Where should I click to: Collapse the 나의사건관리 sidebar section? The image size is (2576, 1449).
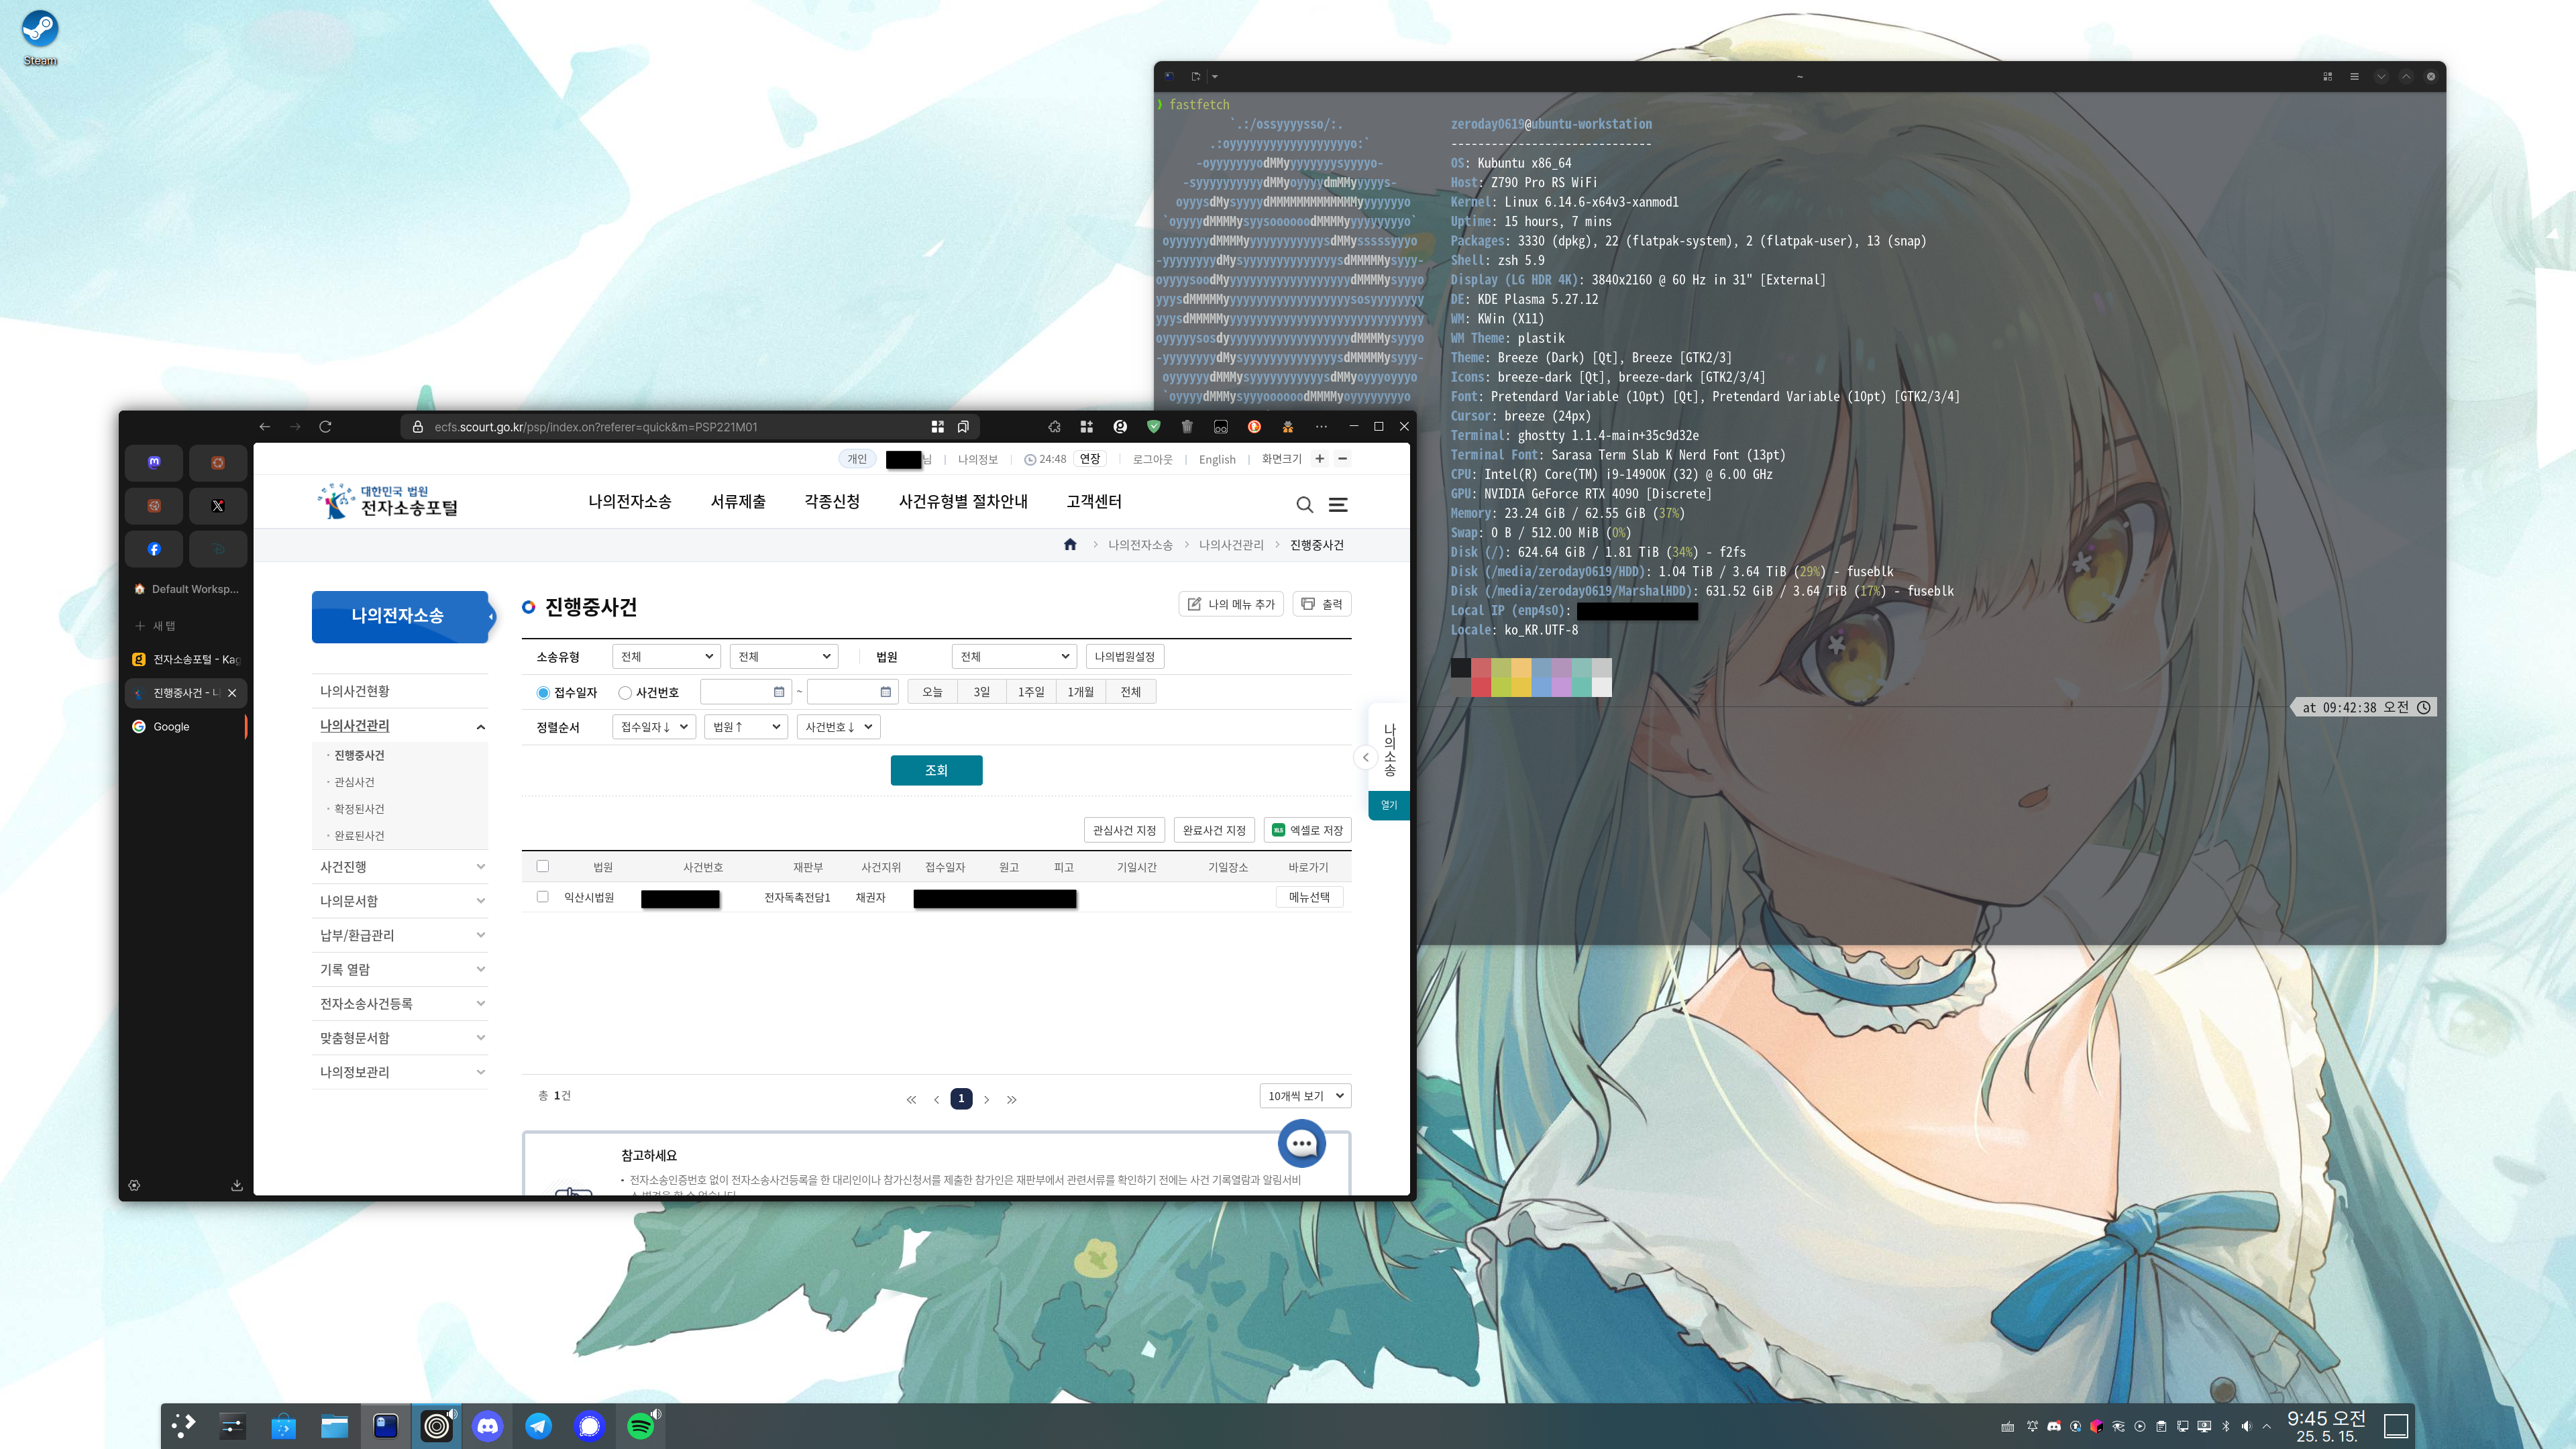pyautogui.click(x=400, y=726)
